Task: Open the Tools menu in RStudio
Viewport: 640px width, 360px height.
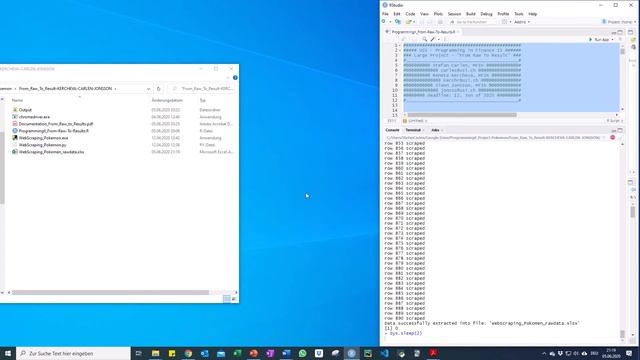Action: click(518, 14)
